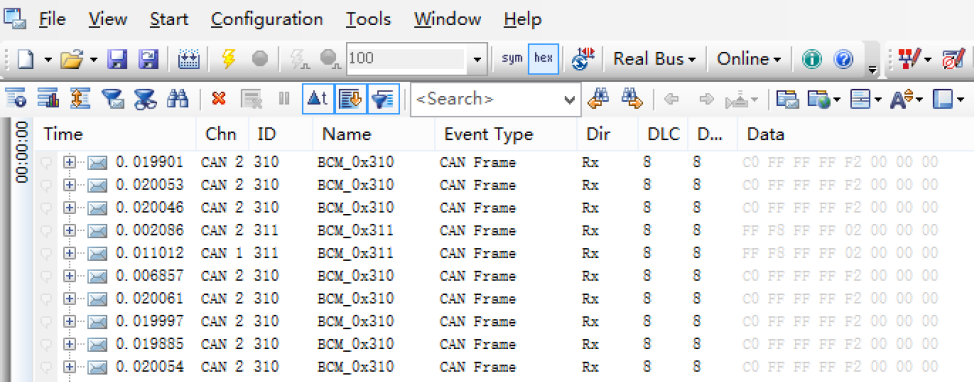Click the binoculars Find icon
The image size is (974, 384).
[178, 98]
